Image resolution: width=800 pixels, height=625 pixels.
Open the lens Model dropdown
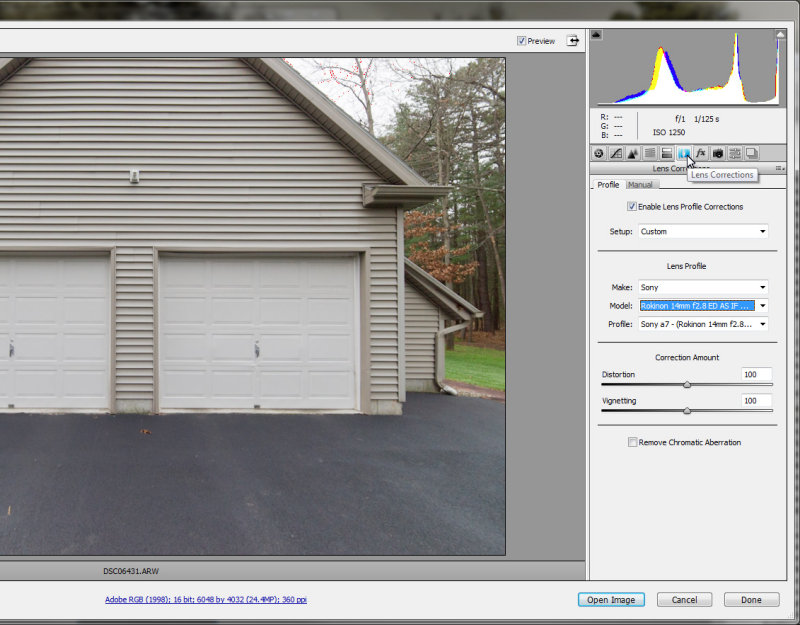703,306
